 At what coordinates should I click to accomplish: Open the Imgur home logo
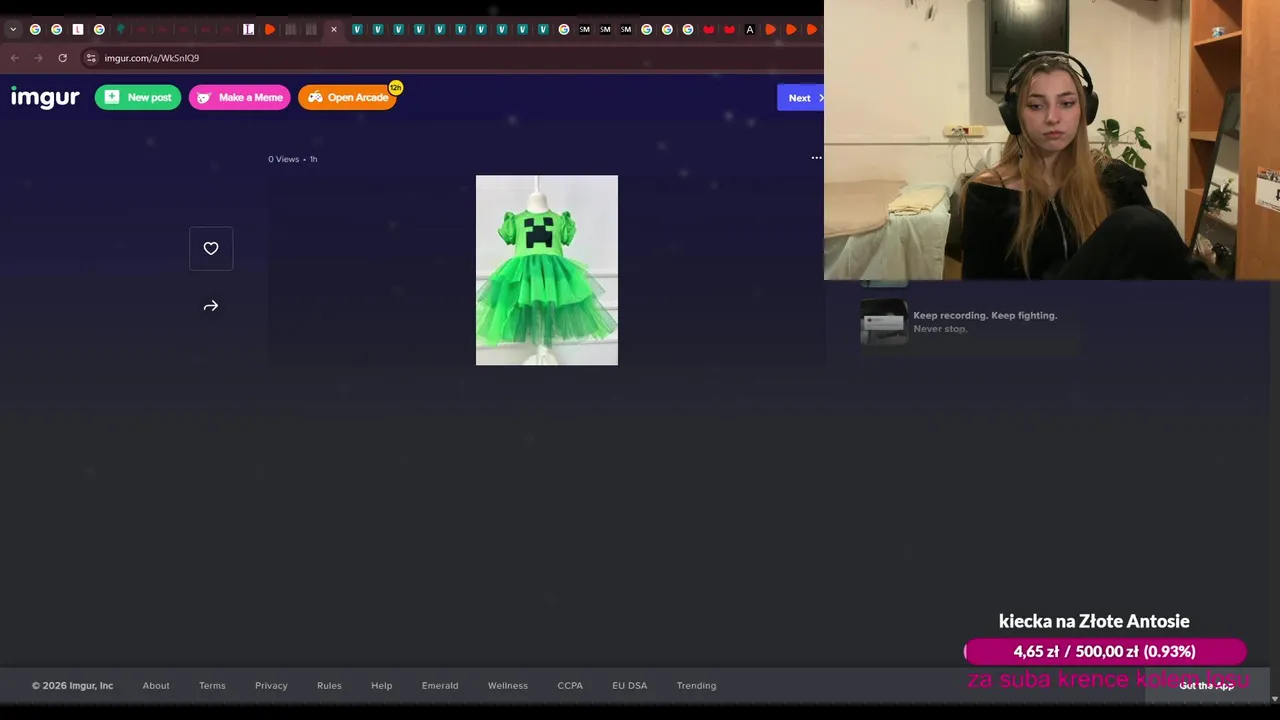45,97
